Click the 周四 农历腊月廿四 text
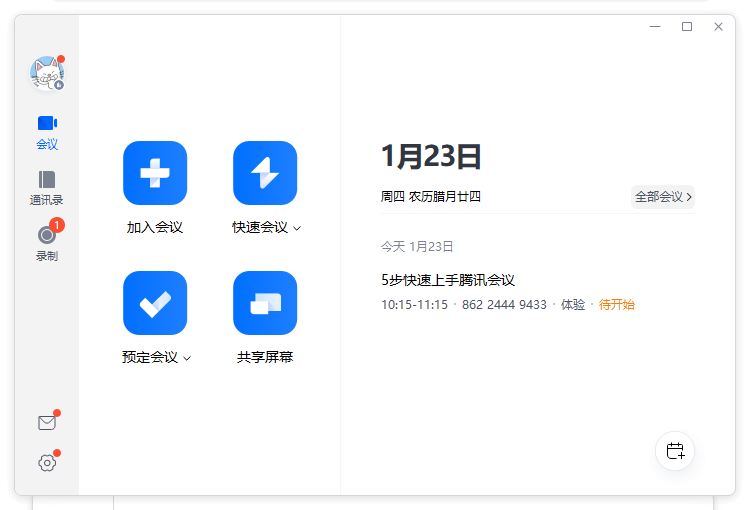 430,197
